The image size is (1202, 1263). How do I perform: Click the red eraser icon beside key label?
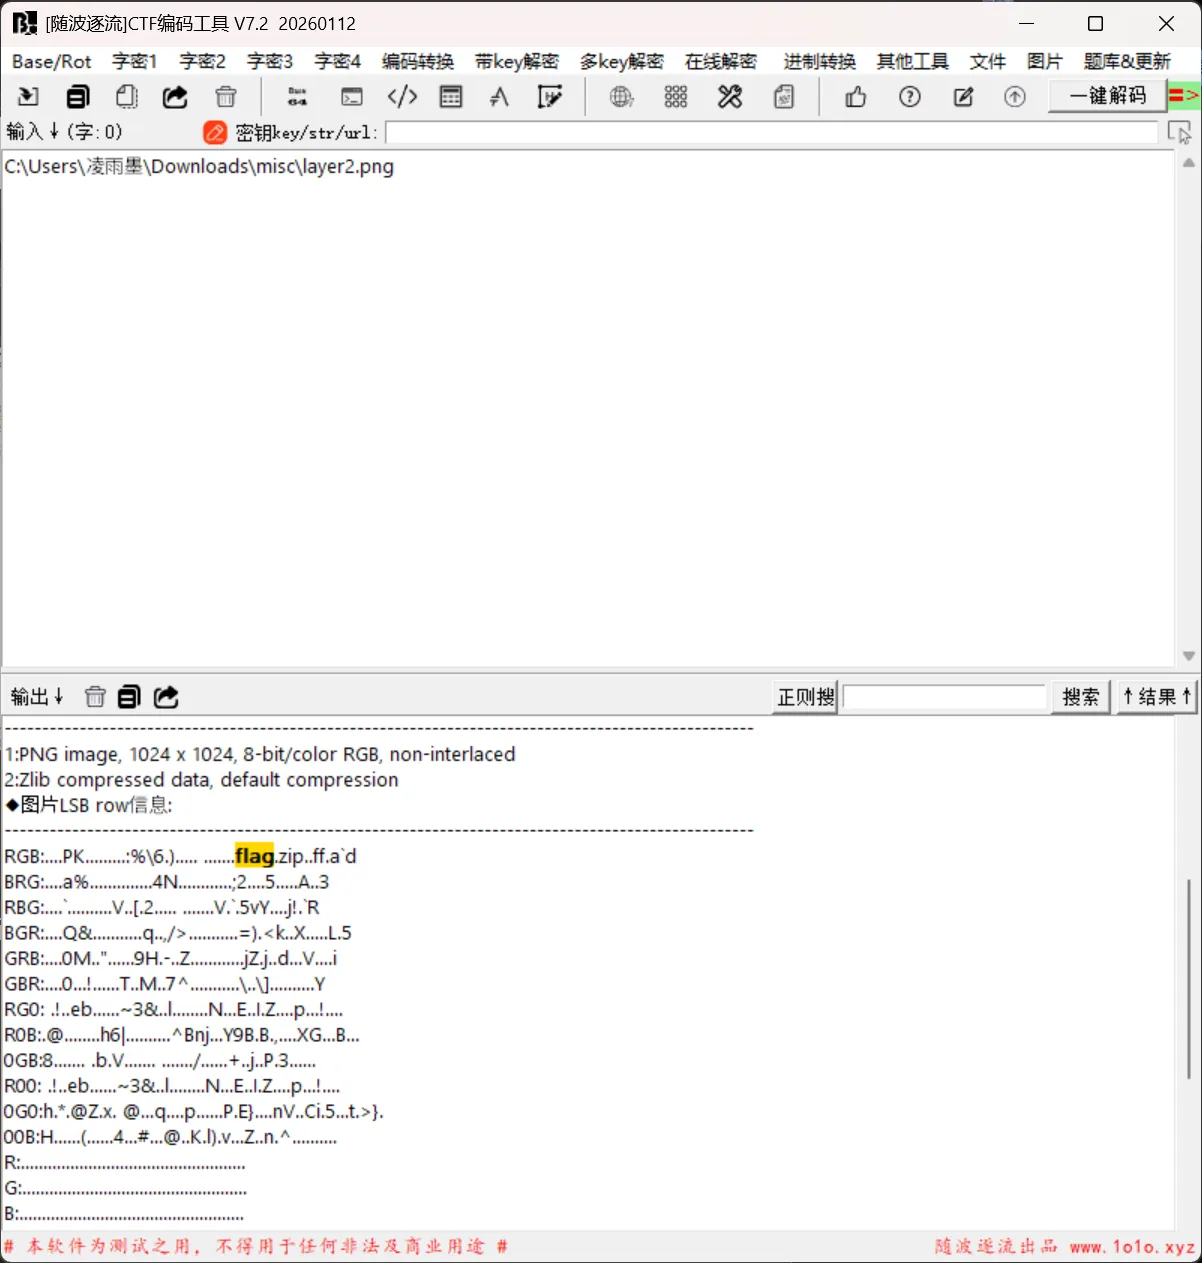tap(215, 132)
